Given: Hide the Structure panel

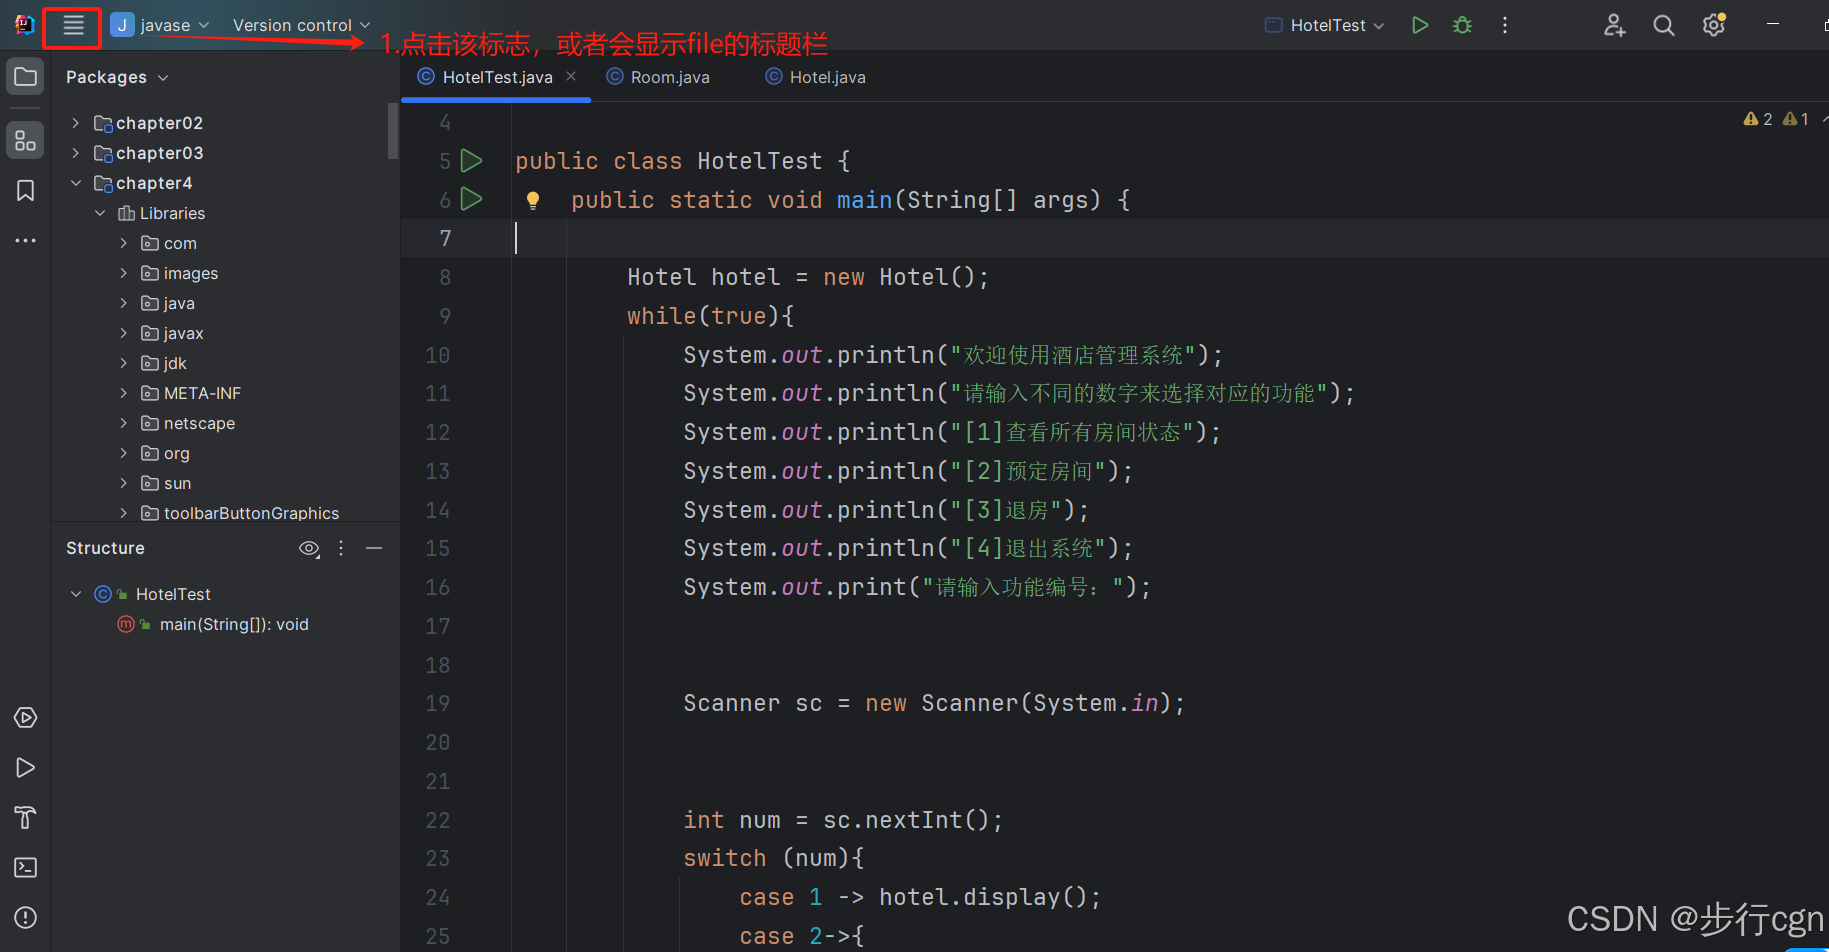Looking at the screenshot, I should point(374,548).
